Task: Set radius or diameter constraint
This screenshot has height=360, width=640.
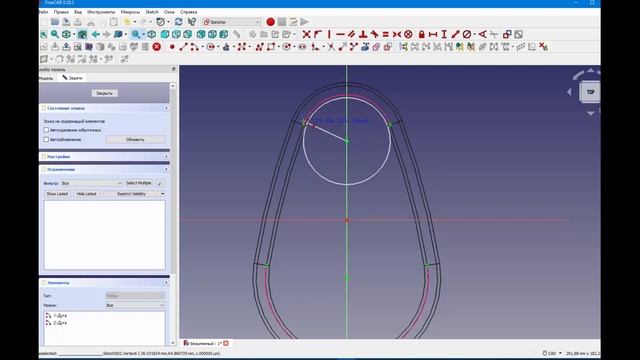Action: [467, 34]
